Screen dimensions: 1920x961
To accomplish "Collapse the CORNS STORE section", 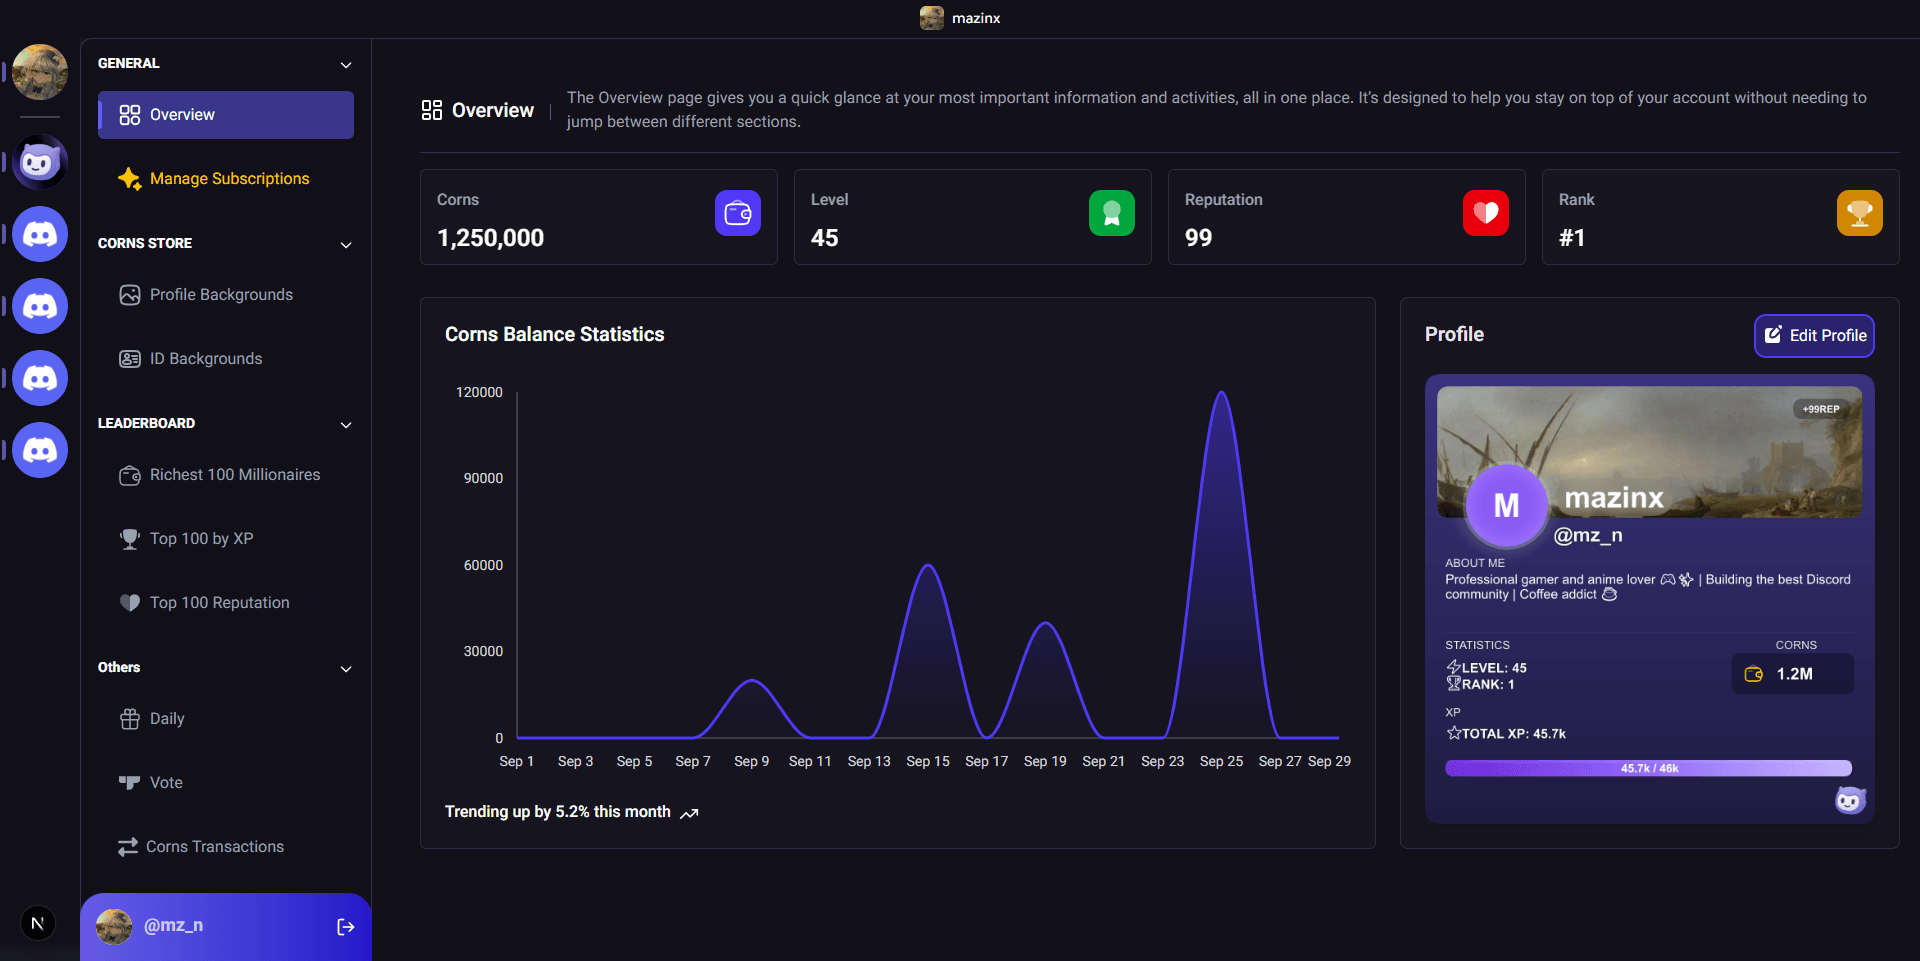I will pyautogui.click(x=345, y=244).
